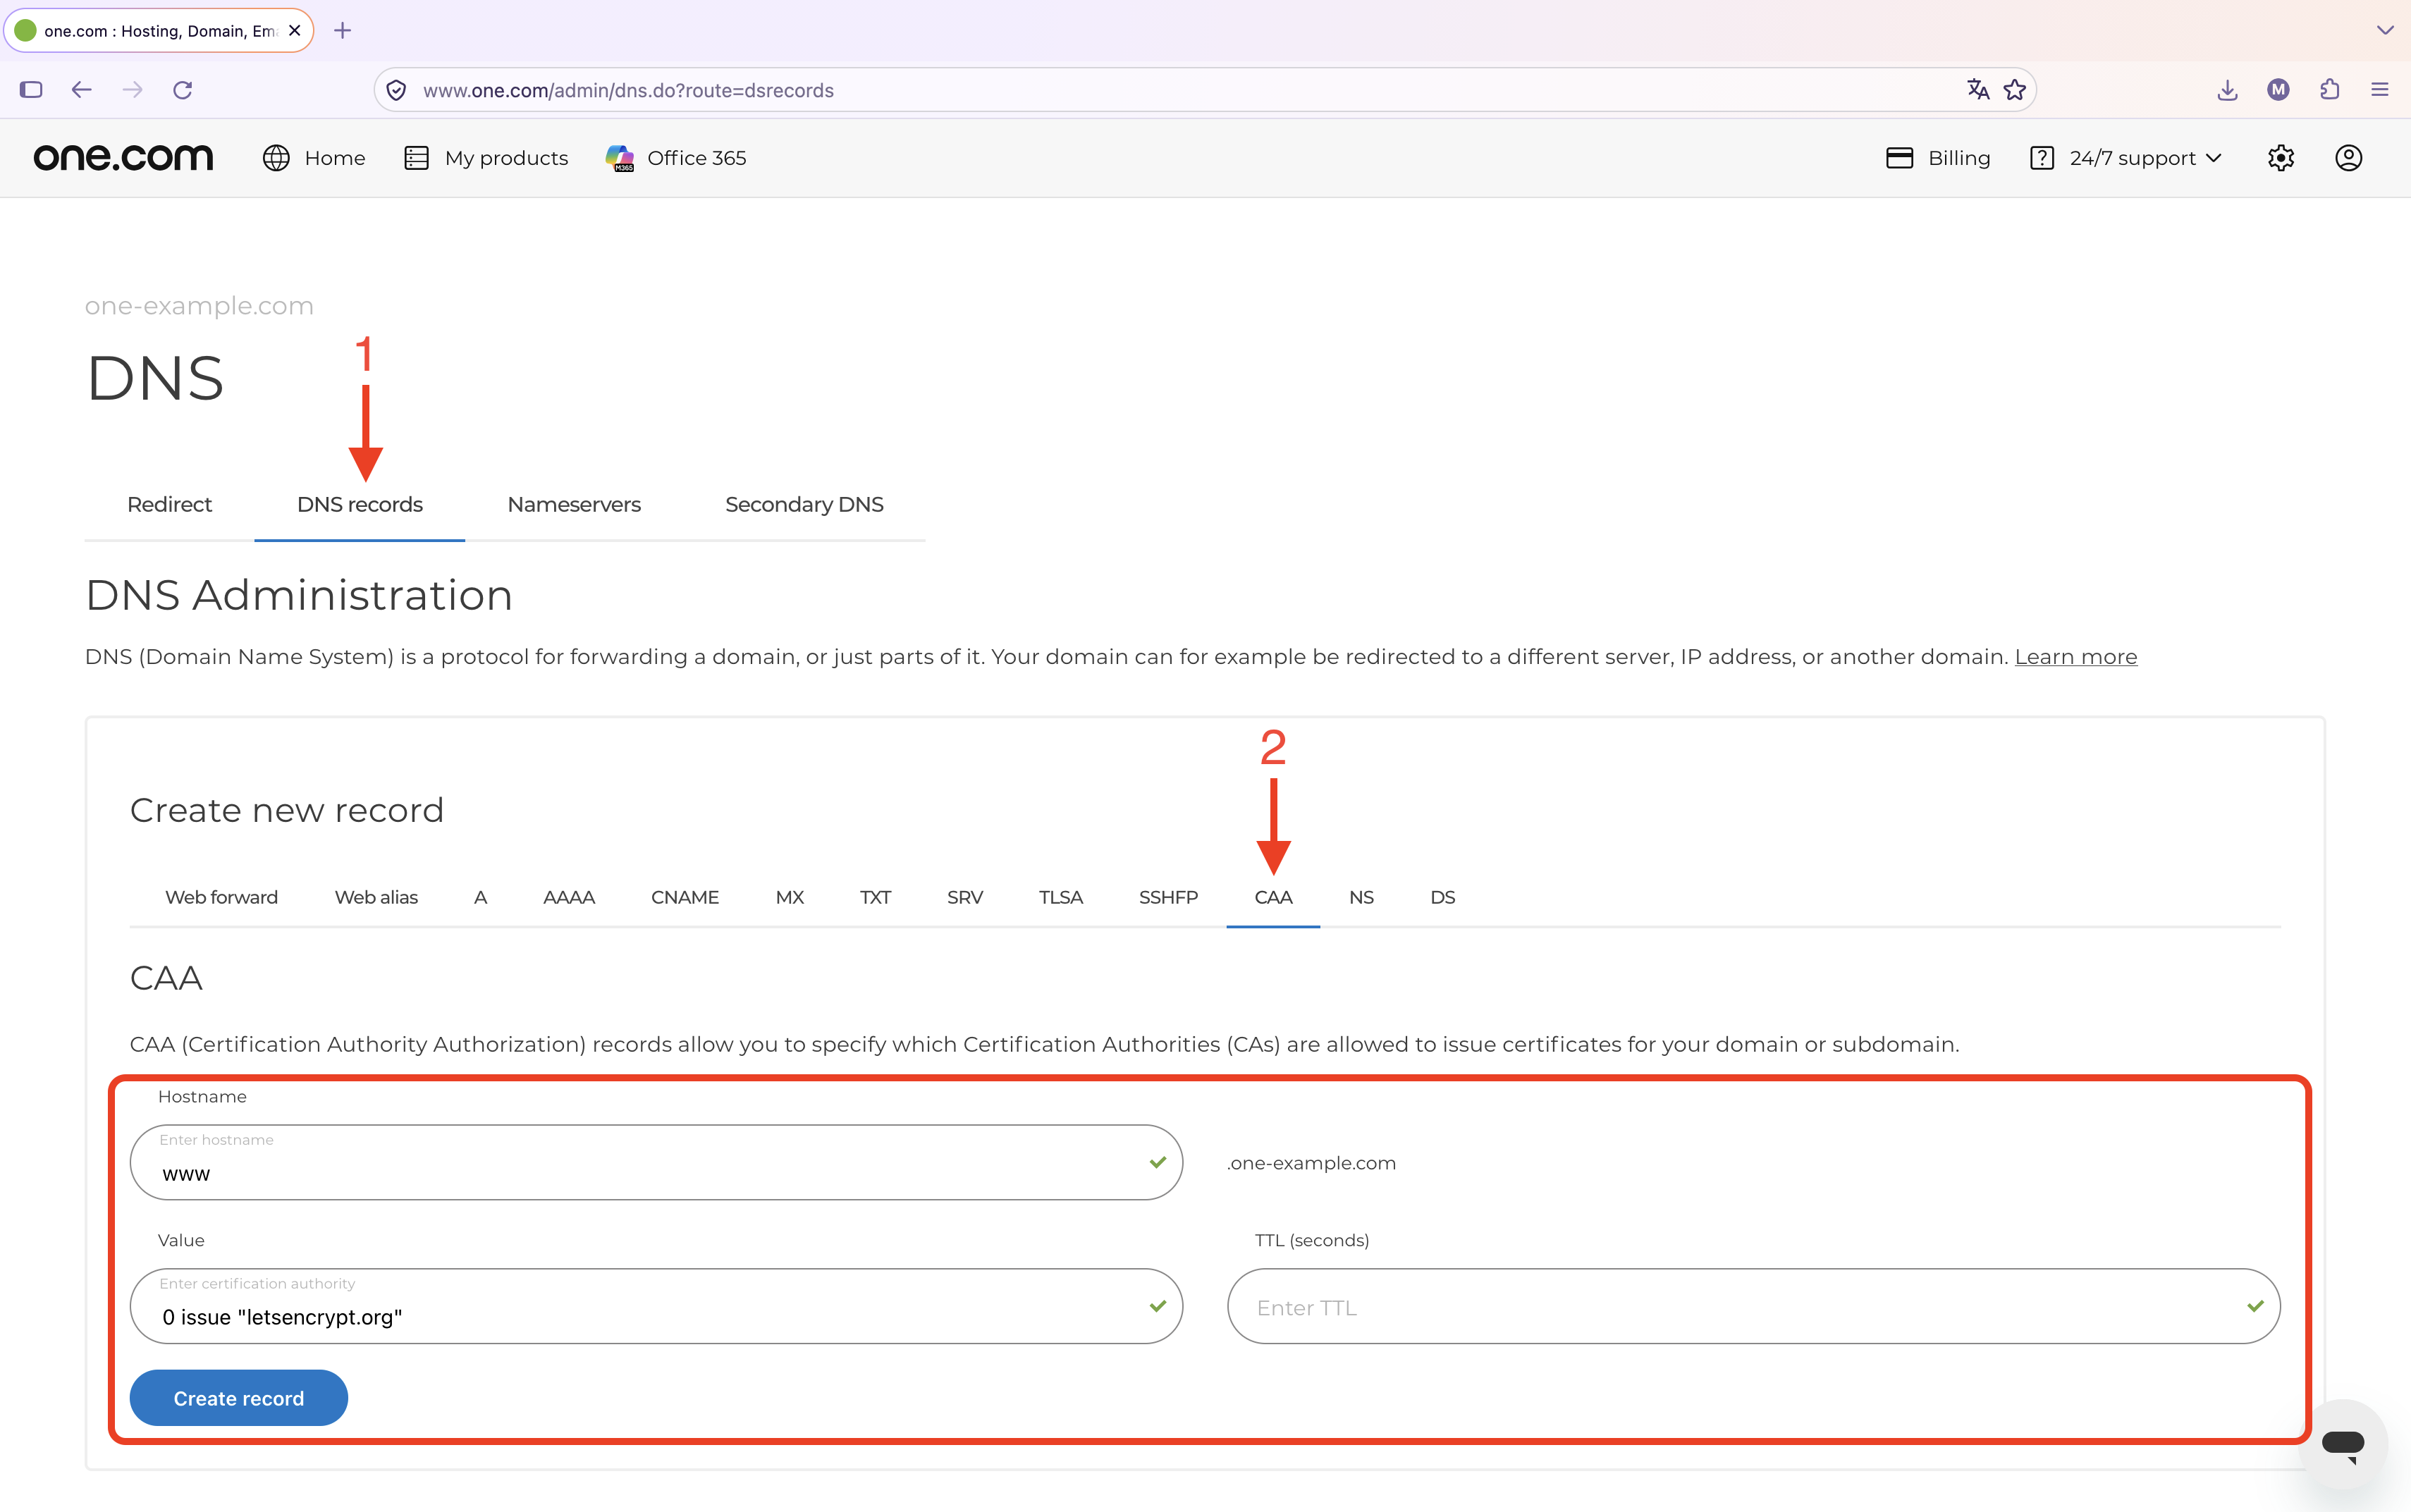Expand the tab list chevron
The height and width of the screenshot is (1512, 2411).
(2385, 31)
